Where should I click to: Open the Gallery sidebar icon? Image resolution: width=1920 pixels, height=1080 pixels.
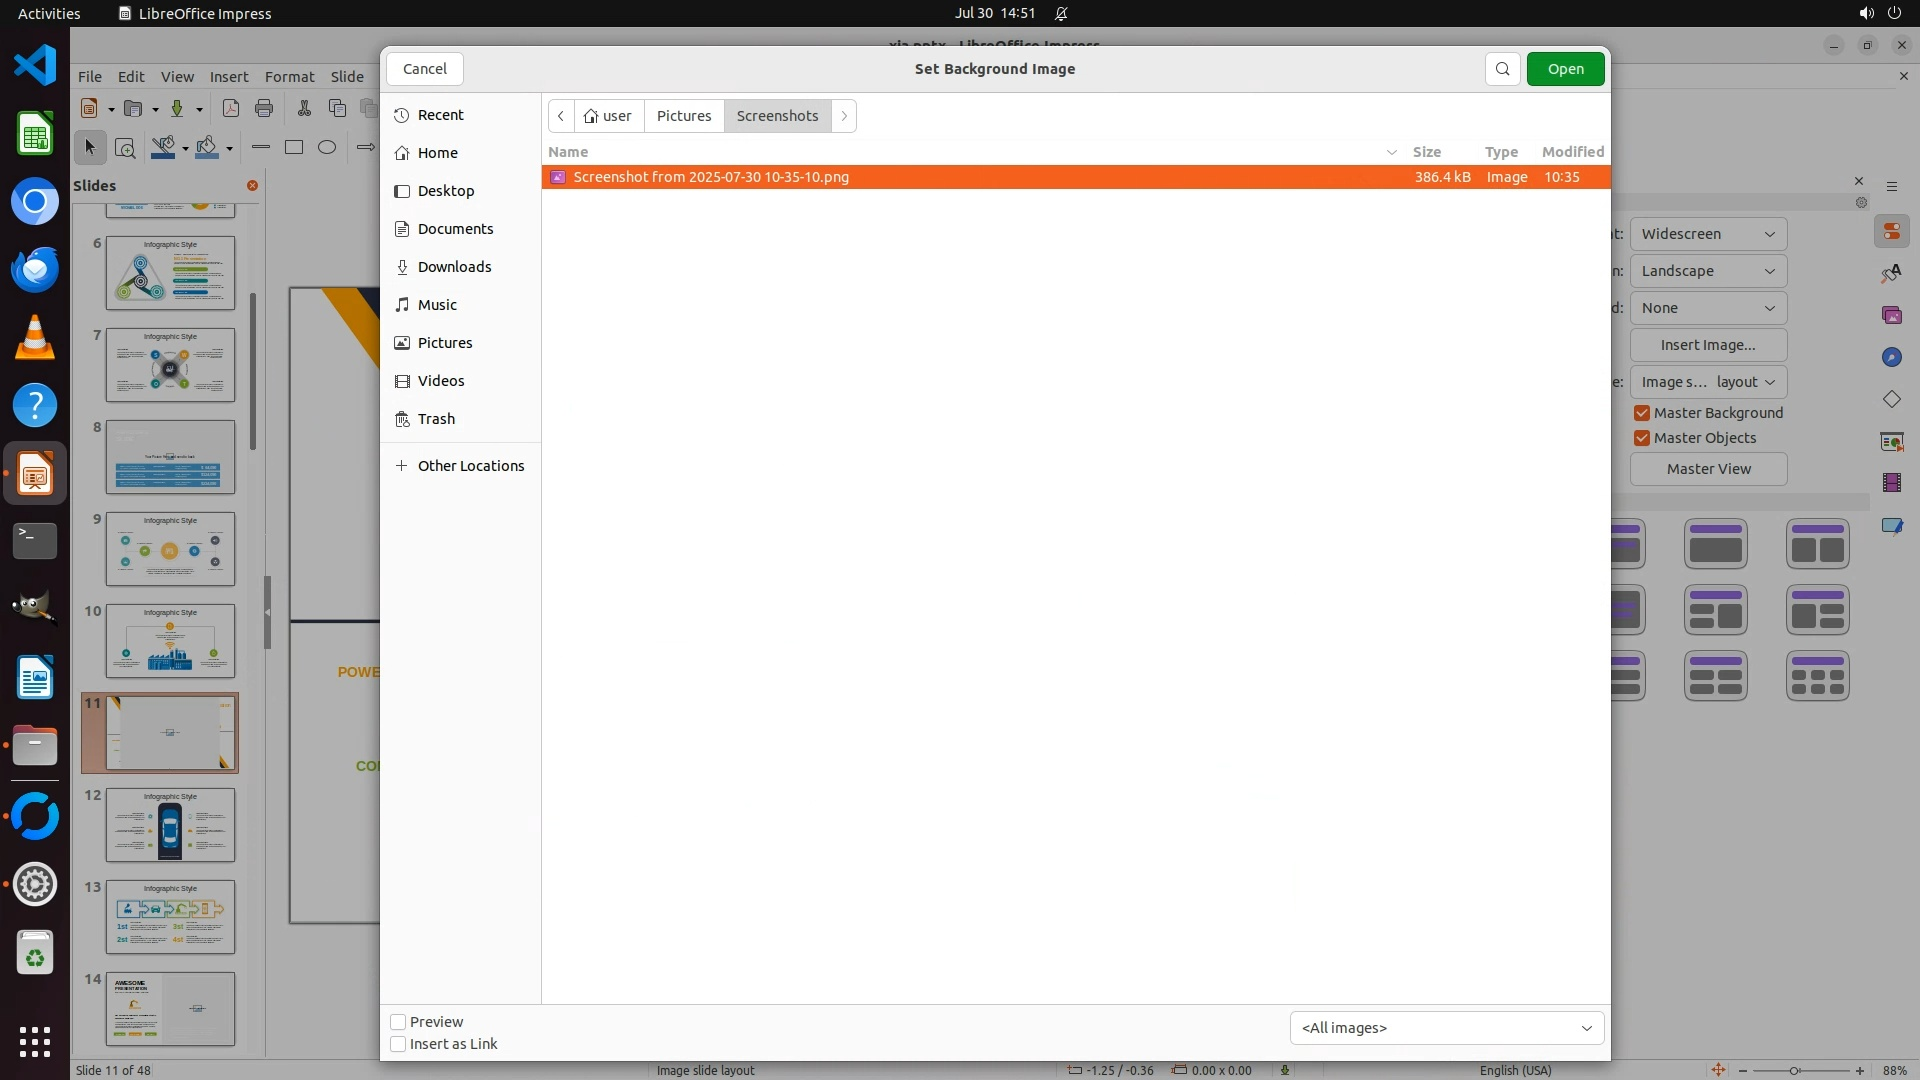[x=1891, y=315]
